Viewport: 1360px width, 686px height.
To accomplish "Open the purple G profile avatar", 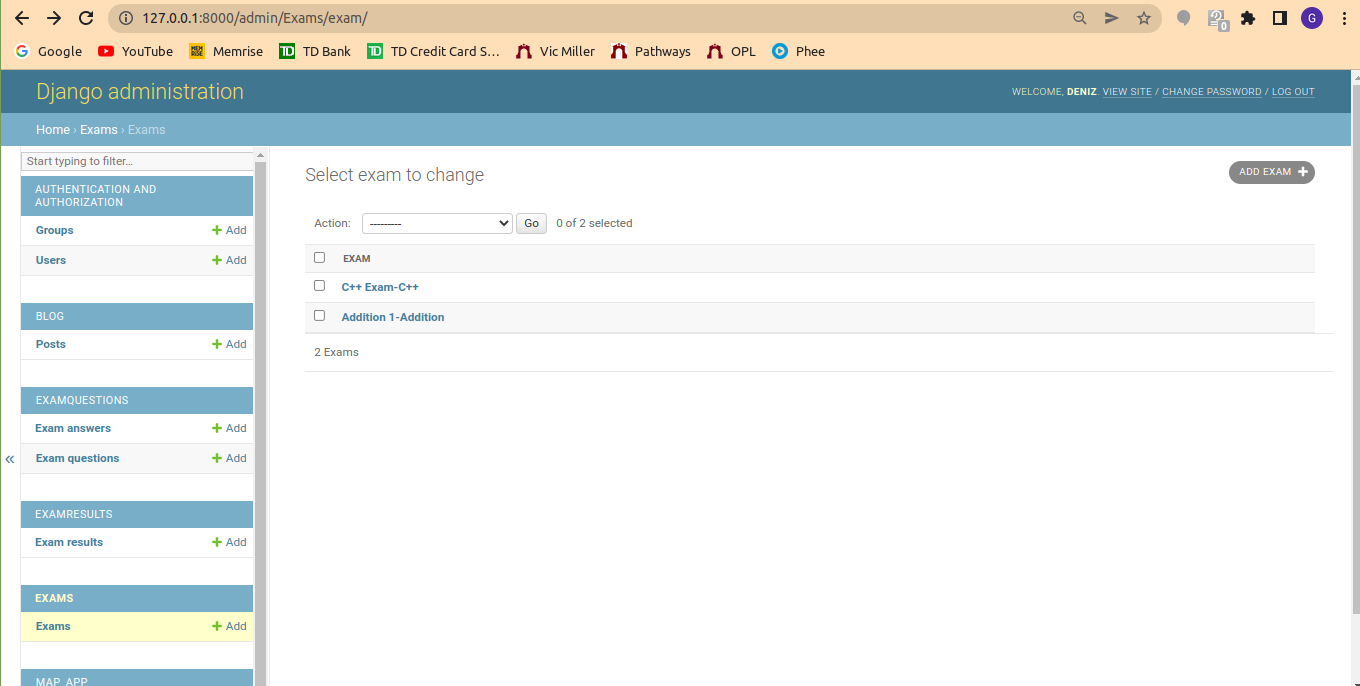I will (x=1311, y=18).
